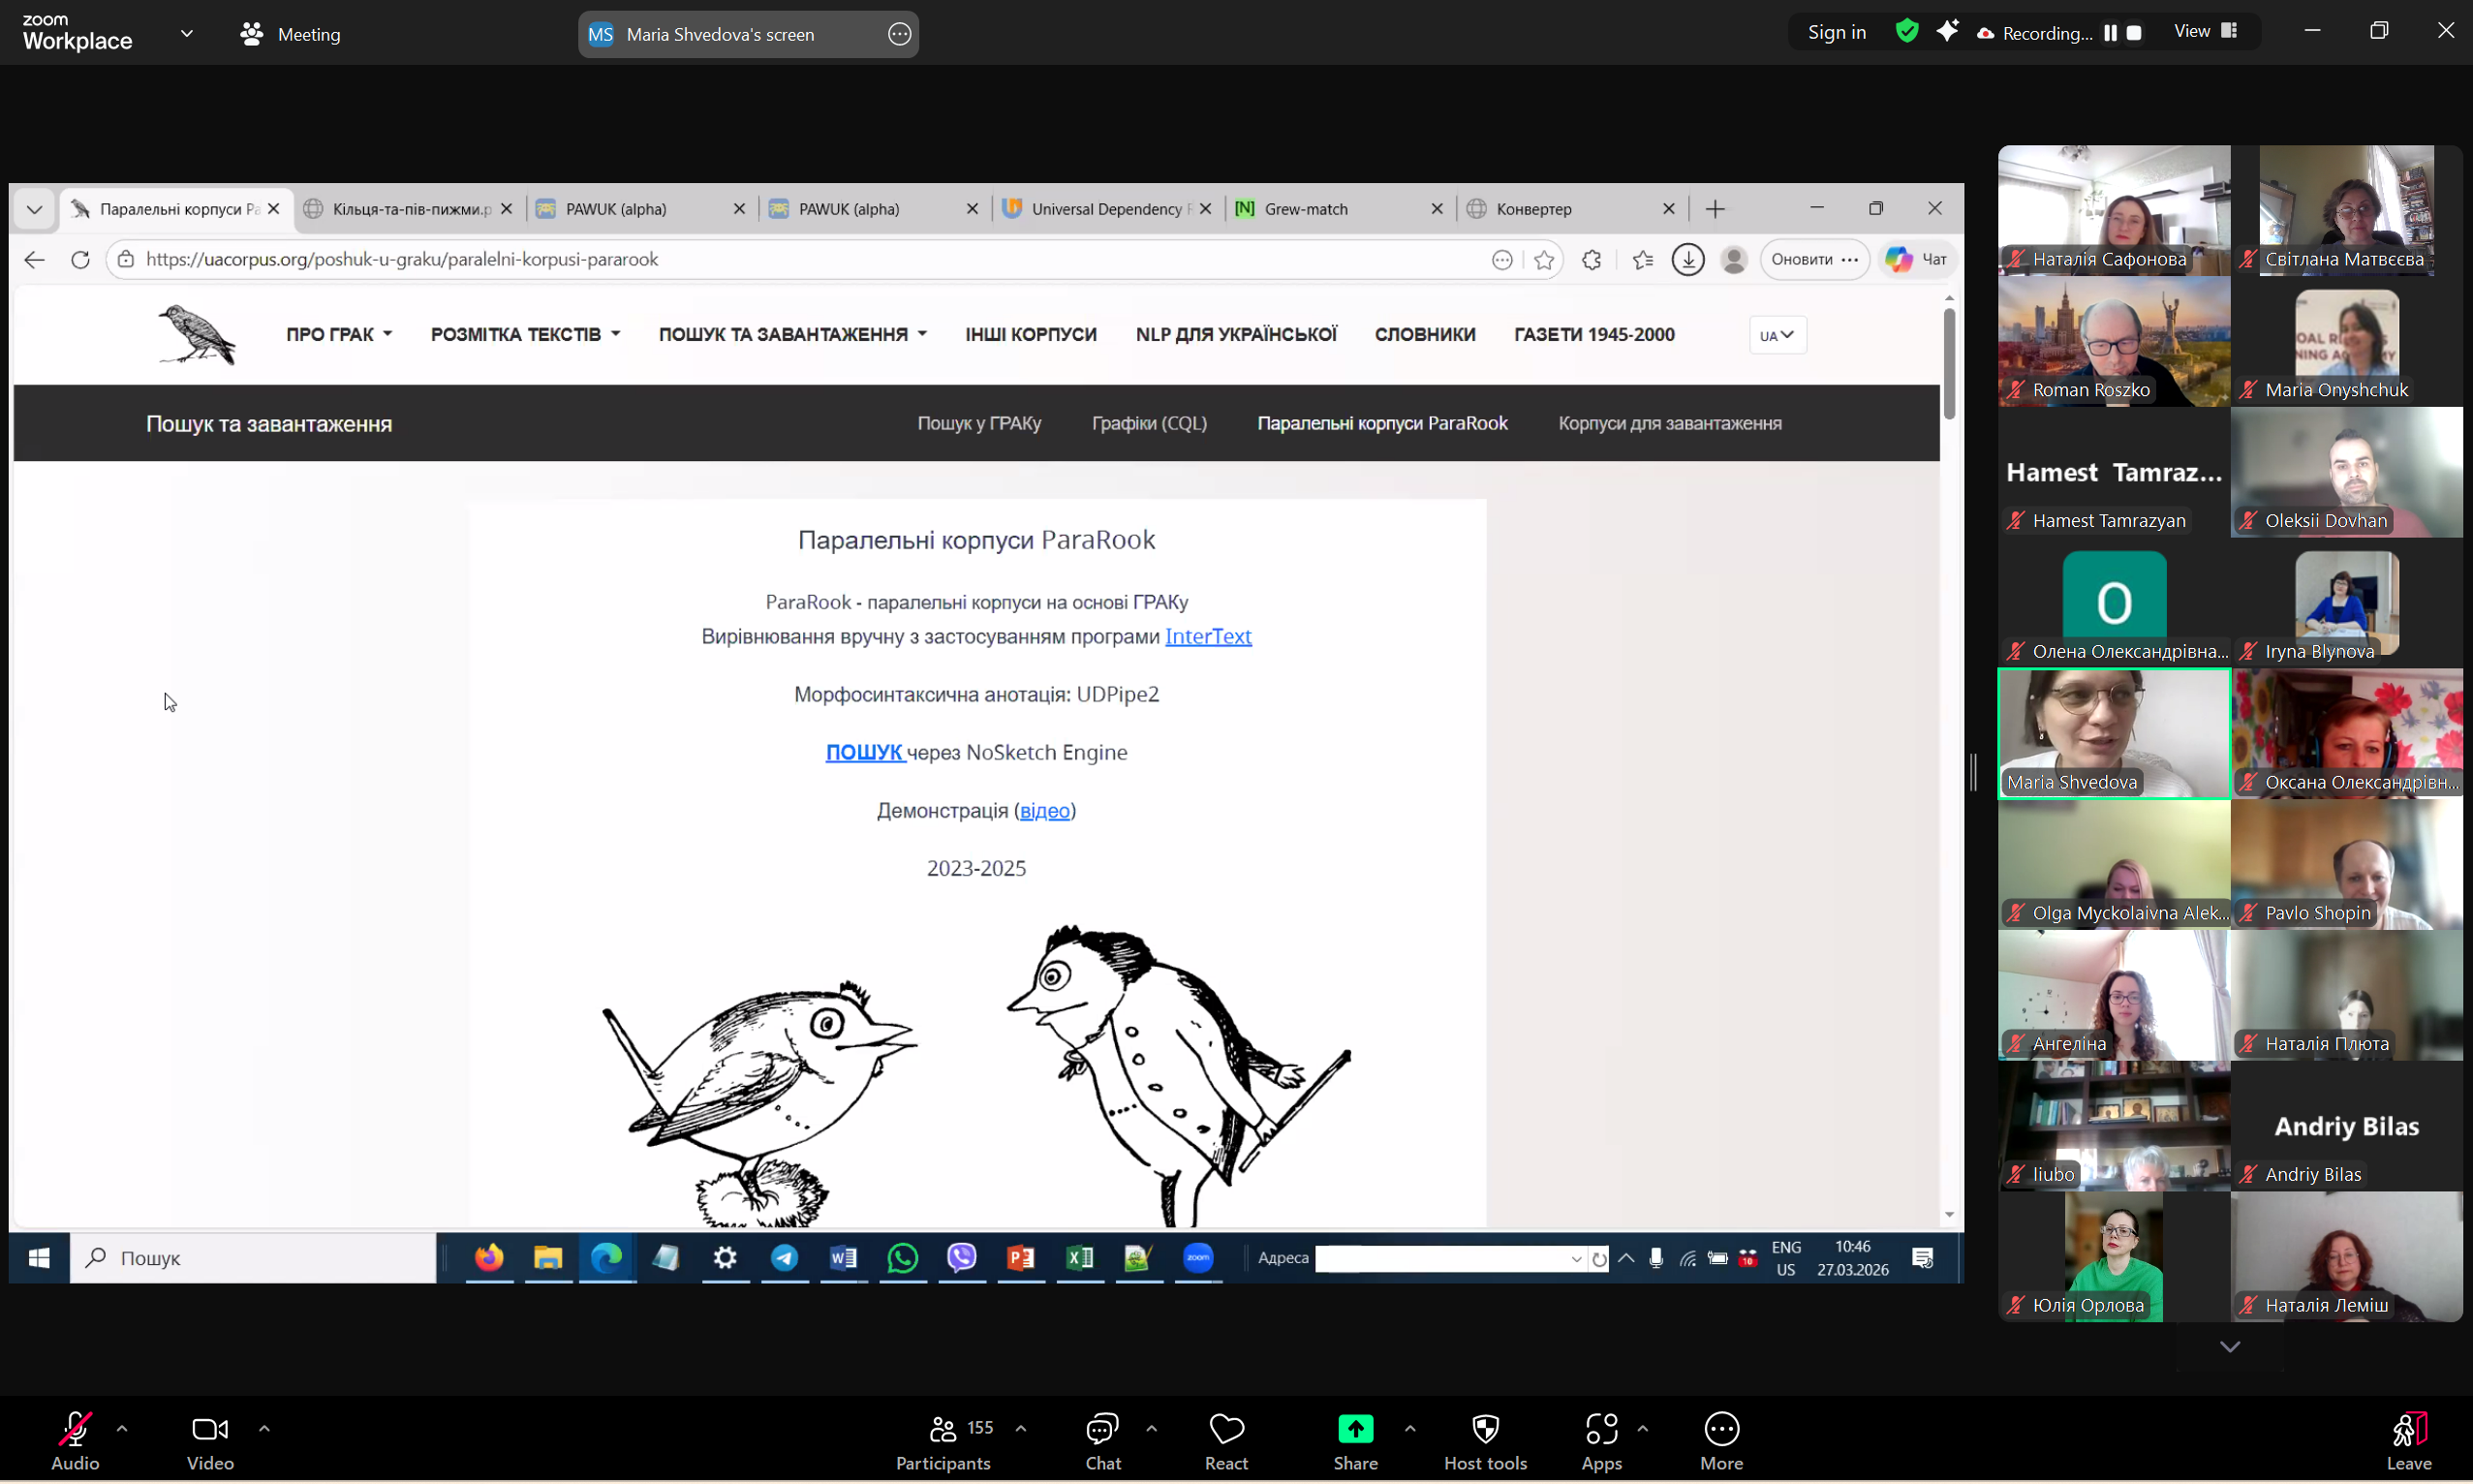
Task: Pause the recording
Action: [x=2110, y=33]
